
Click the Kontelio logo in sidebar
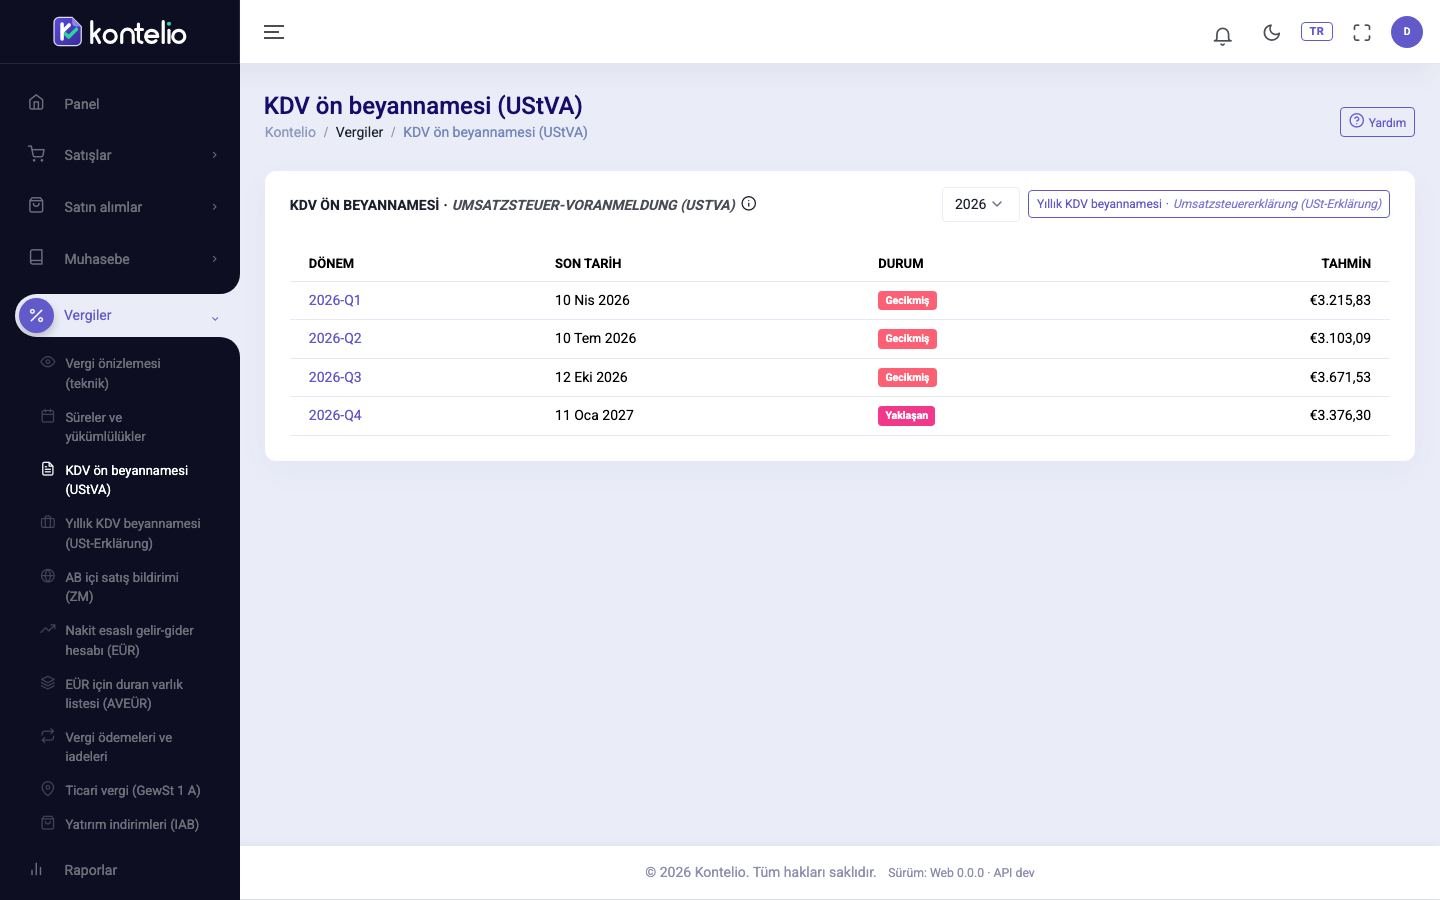[120, 32]
